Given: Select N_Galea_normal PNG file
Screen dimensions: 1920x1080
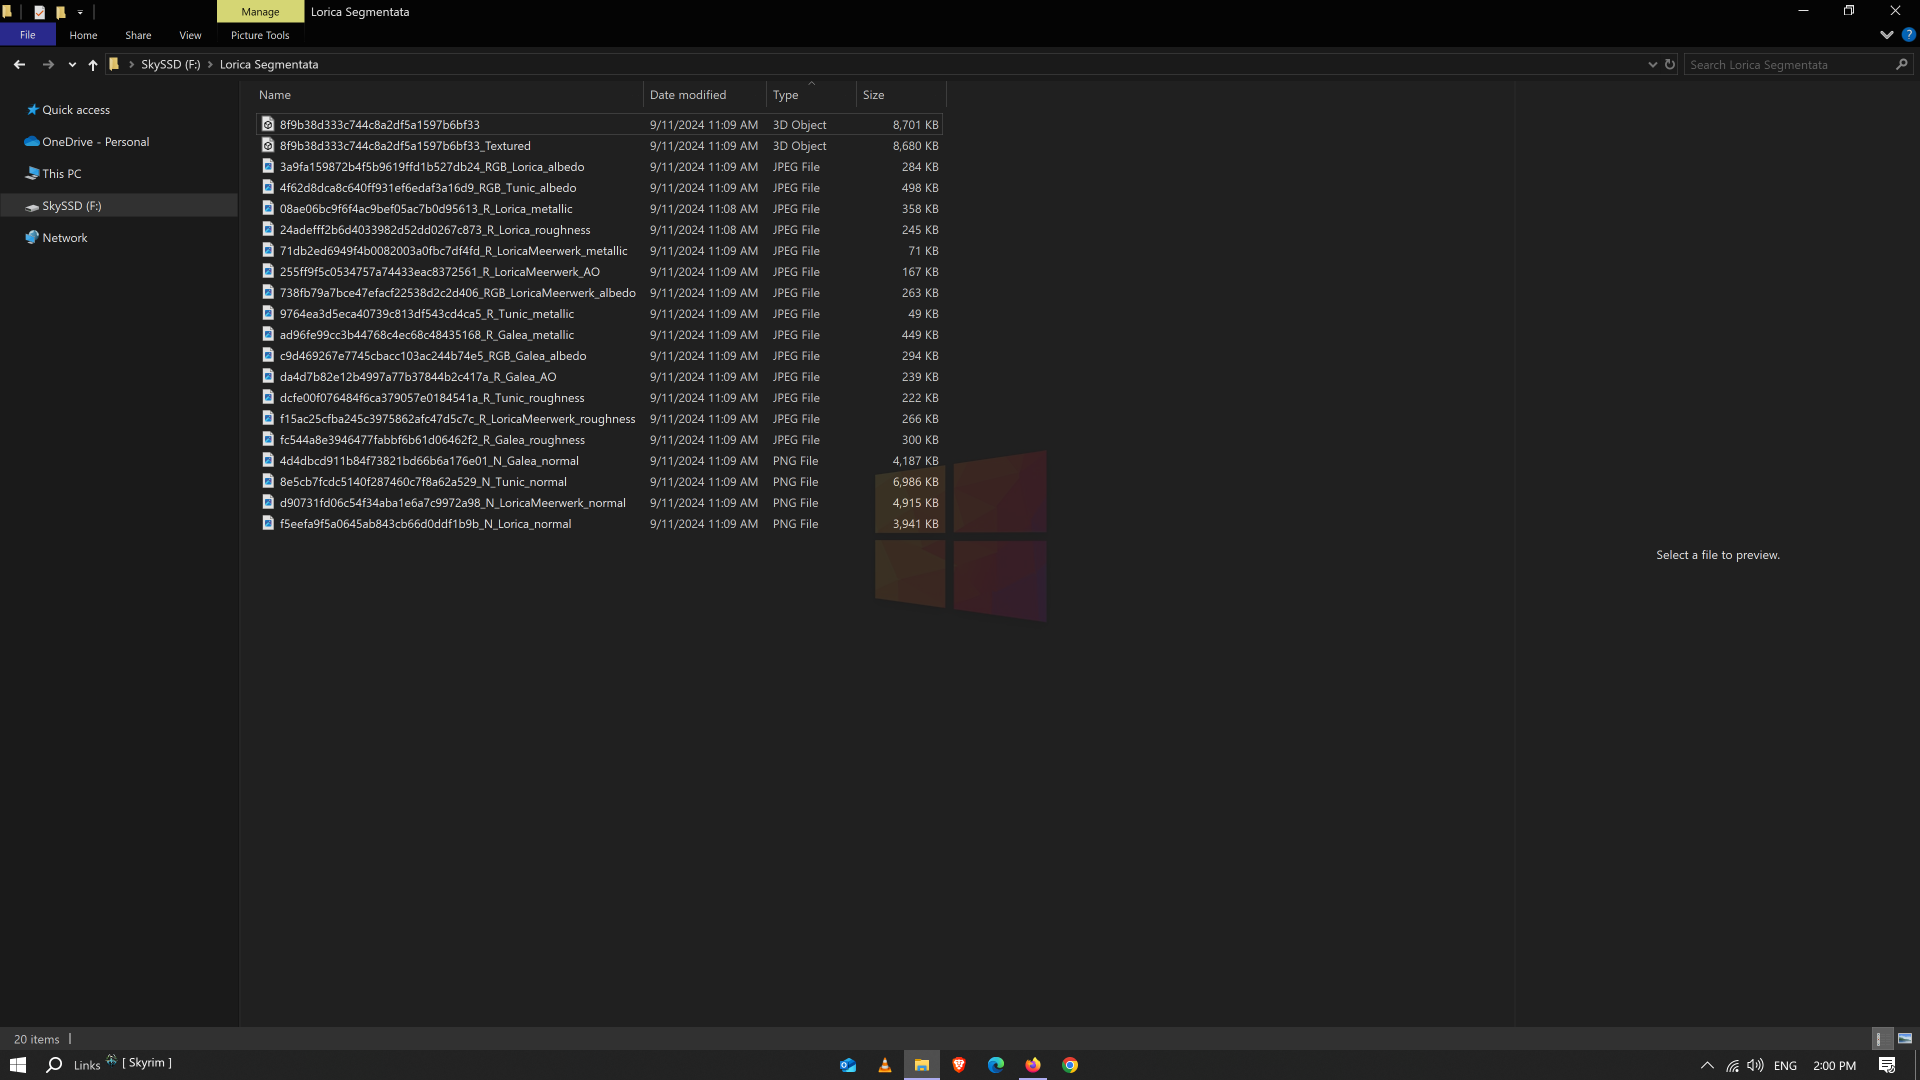Looking at the screenshot, I should tap(599, 461).
